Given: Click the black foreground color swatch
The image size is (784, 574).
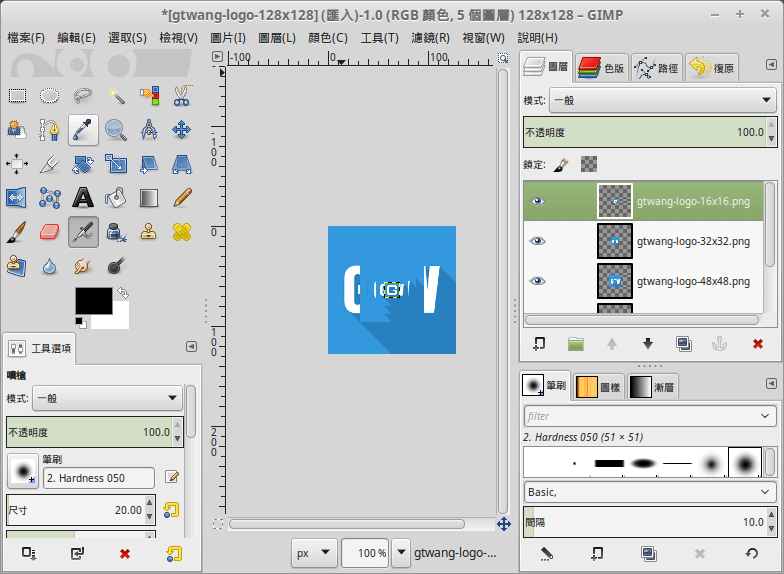Looking at the screenshot, I should 94,299.
